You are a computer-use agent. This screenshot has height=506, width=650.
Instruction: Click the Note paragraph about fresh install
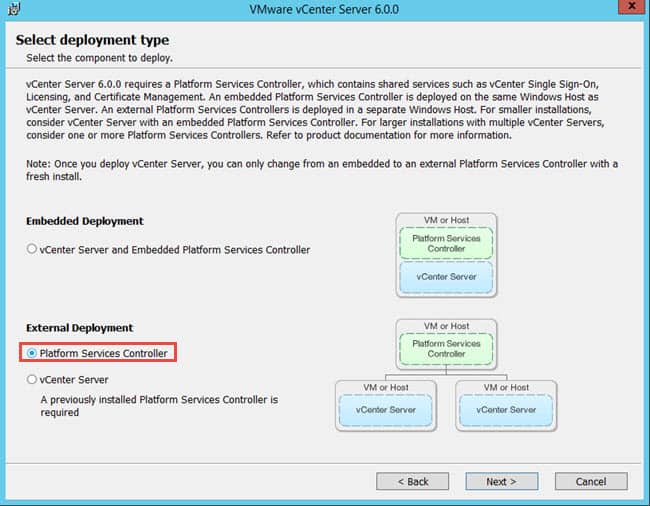click(x=322, y=170)
